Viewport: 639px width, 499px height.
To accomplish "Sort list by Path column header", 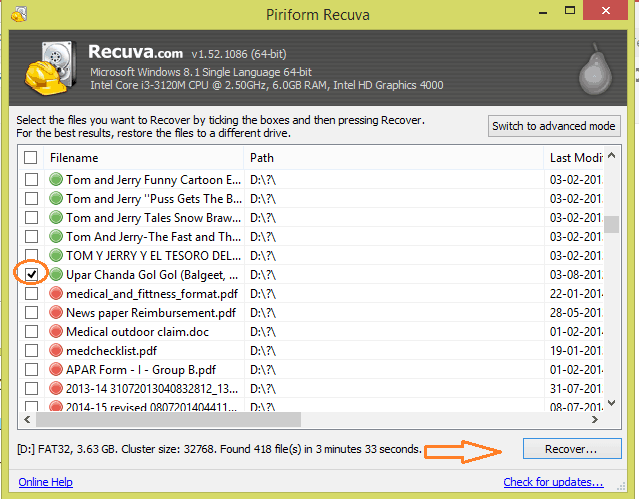I will click(x=394, y=158).
